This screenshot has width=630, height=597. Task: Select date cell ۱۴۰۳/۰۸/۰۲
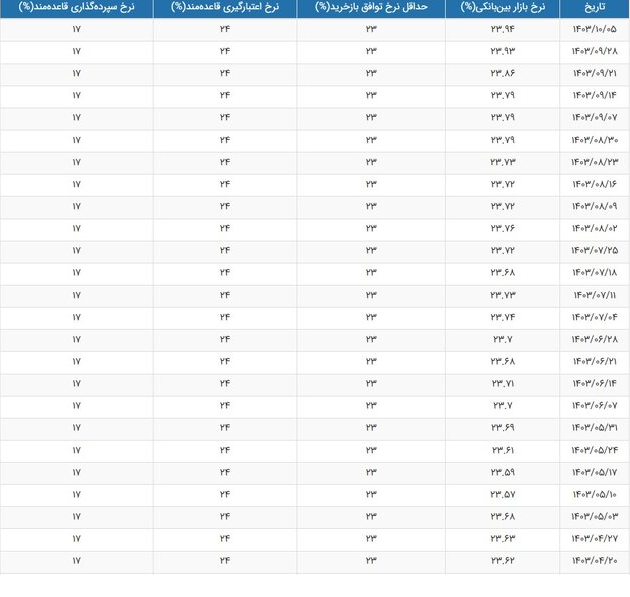pyautogui.click(x=594, y=228)
